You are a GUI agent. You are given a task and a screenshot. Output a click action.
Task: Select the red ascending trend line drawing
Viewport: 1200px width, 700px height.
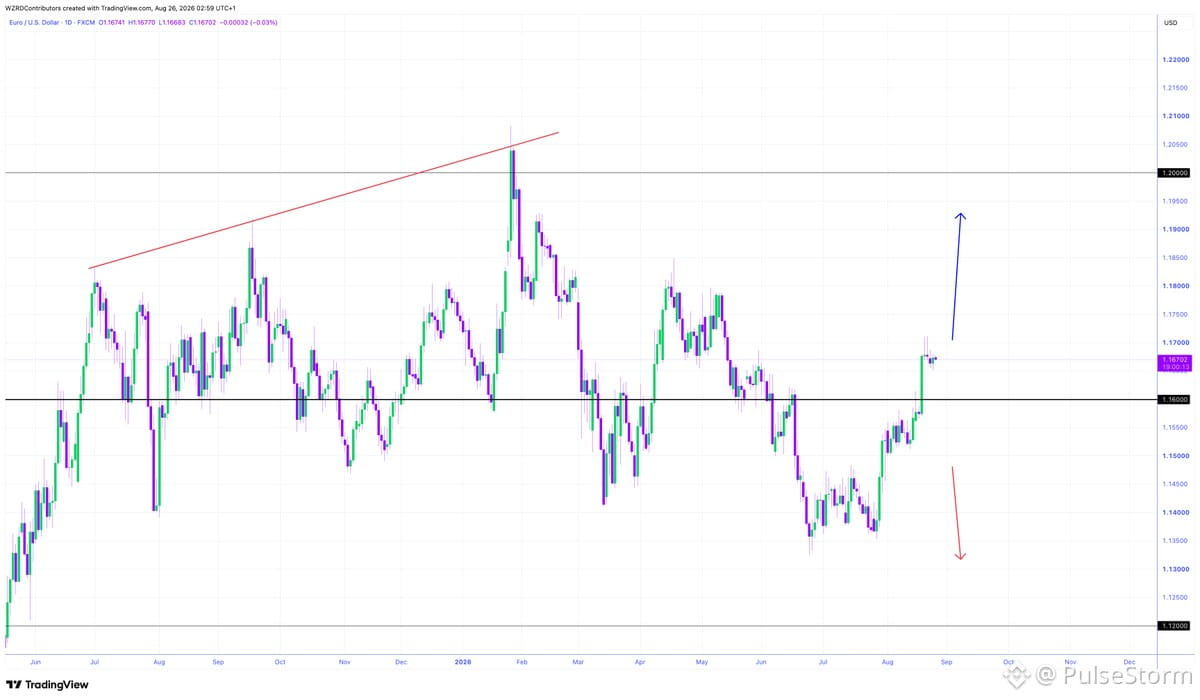[x=323, y=201]
